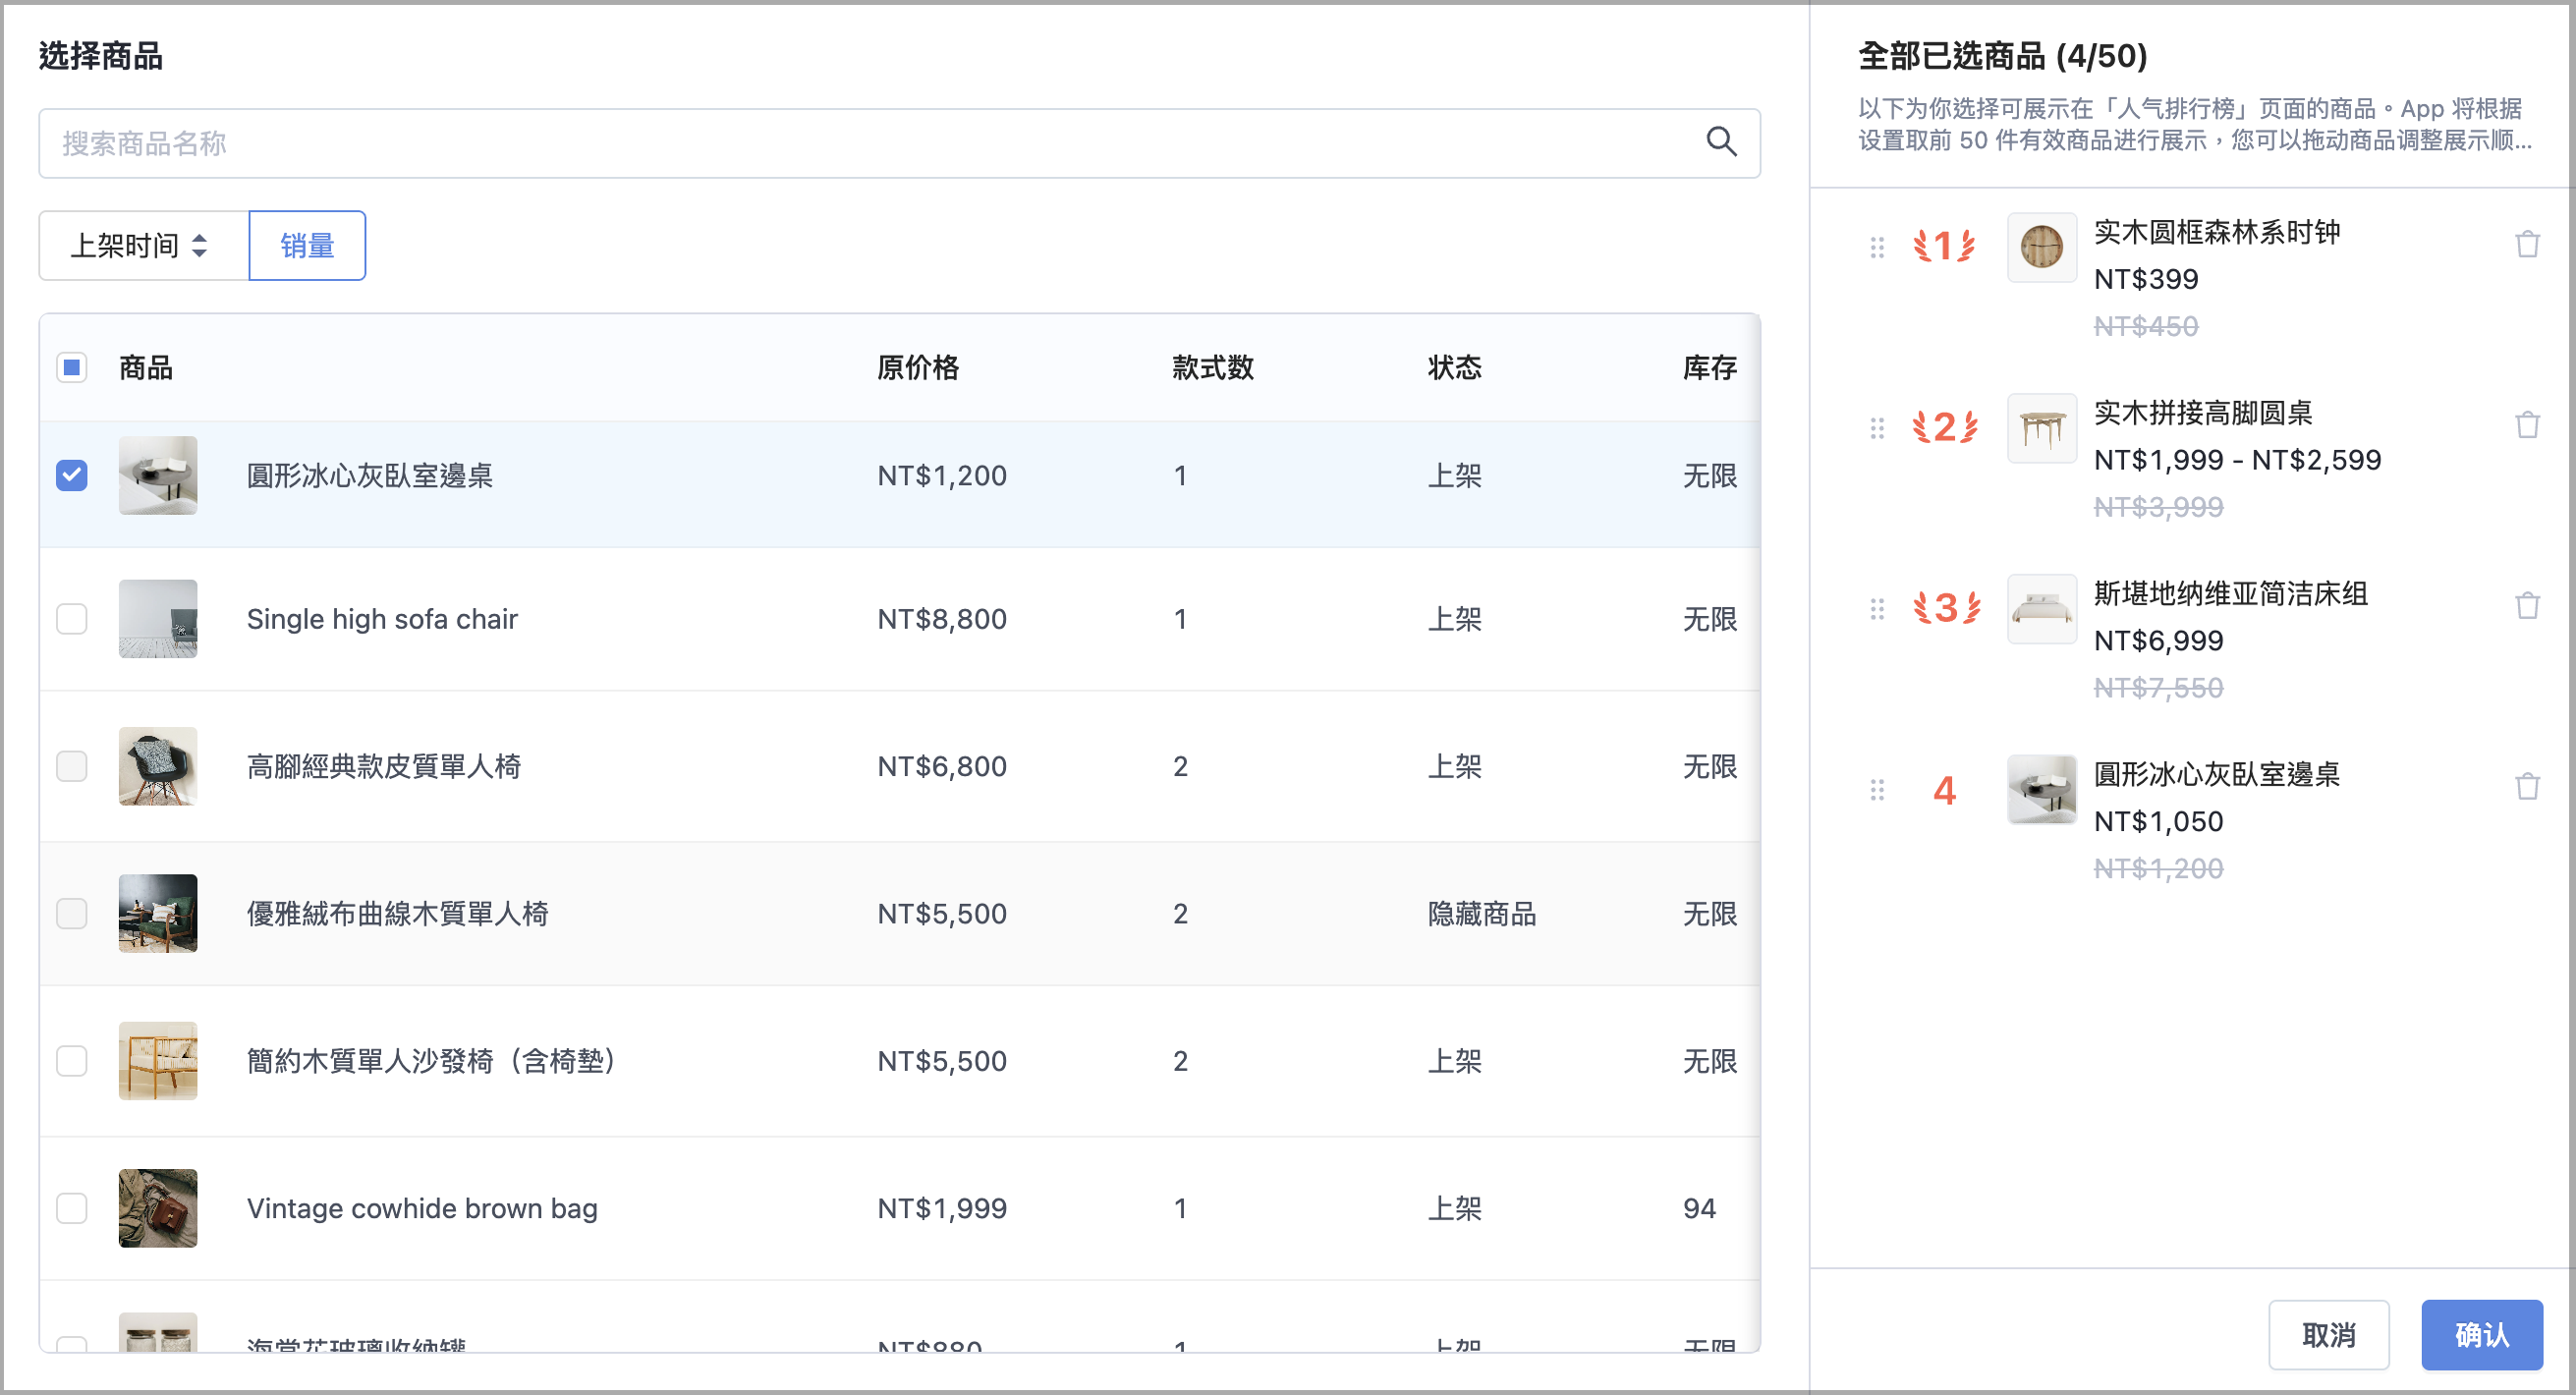2576x1395 pixels.
Task: Click product name 高腳經典款皮質單人椅
Action: click(x=384, y=766)
